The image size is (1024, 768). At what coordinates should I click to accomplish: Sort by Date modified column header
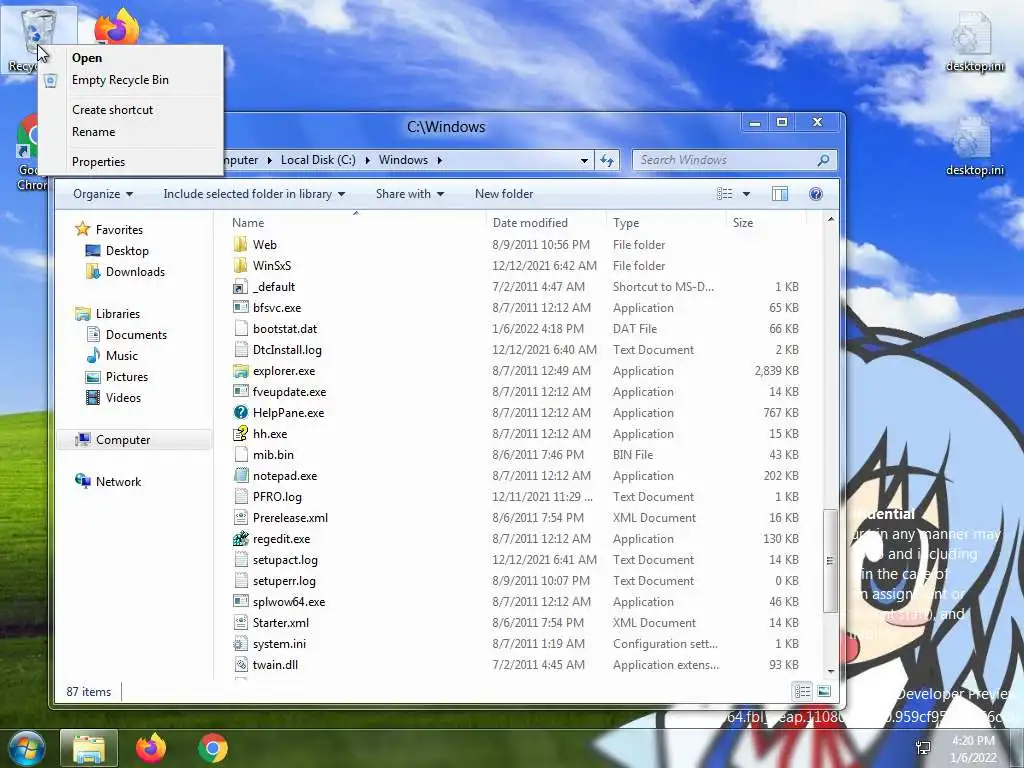tap(546, 223)
